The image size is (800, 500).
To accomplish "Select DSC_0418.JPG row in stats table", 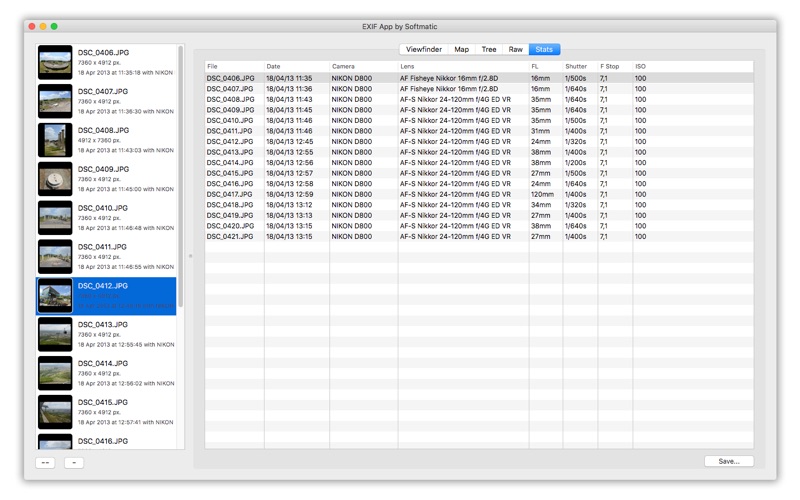I will (x=479, y=205).
